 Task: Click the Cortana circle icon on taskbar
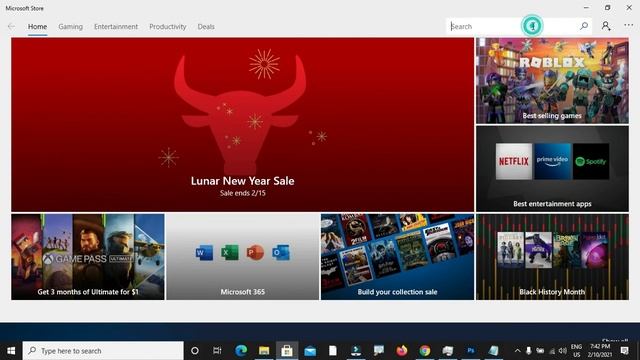[195, 351]
